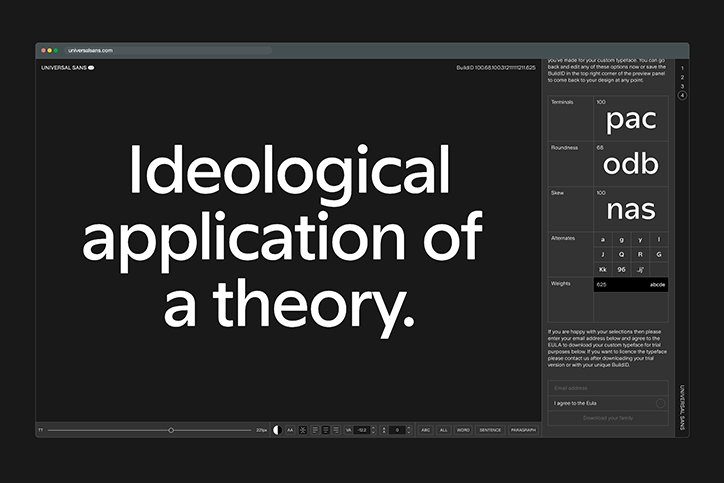Click the 'Alternates' label
724x483 pixels.
pyautogui.click(x=563, y=238)
